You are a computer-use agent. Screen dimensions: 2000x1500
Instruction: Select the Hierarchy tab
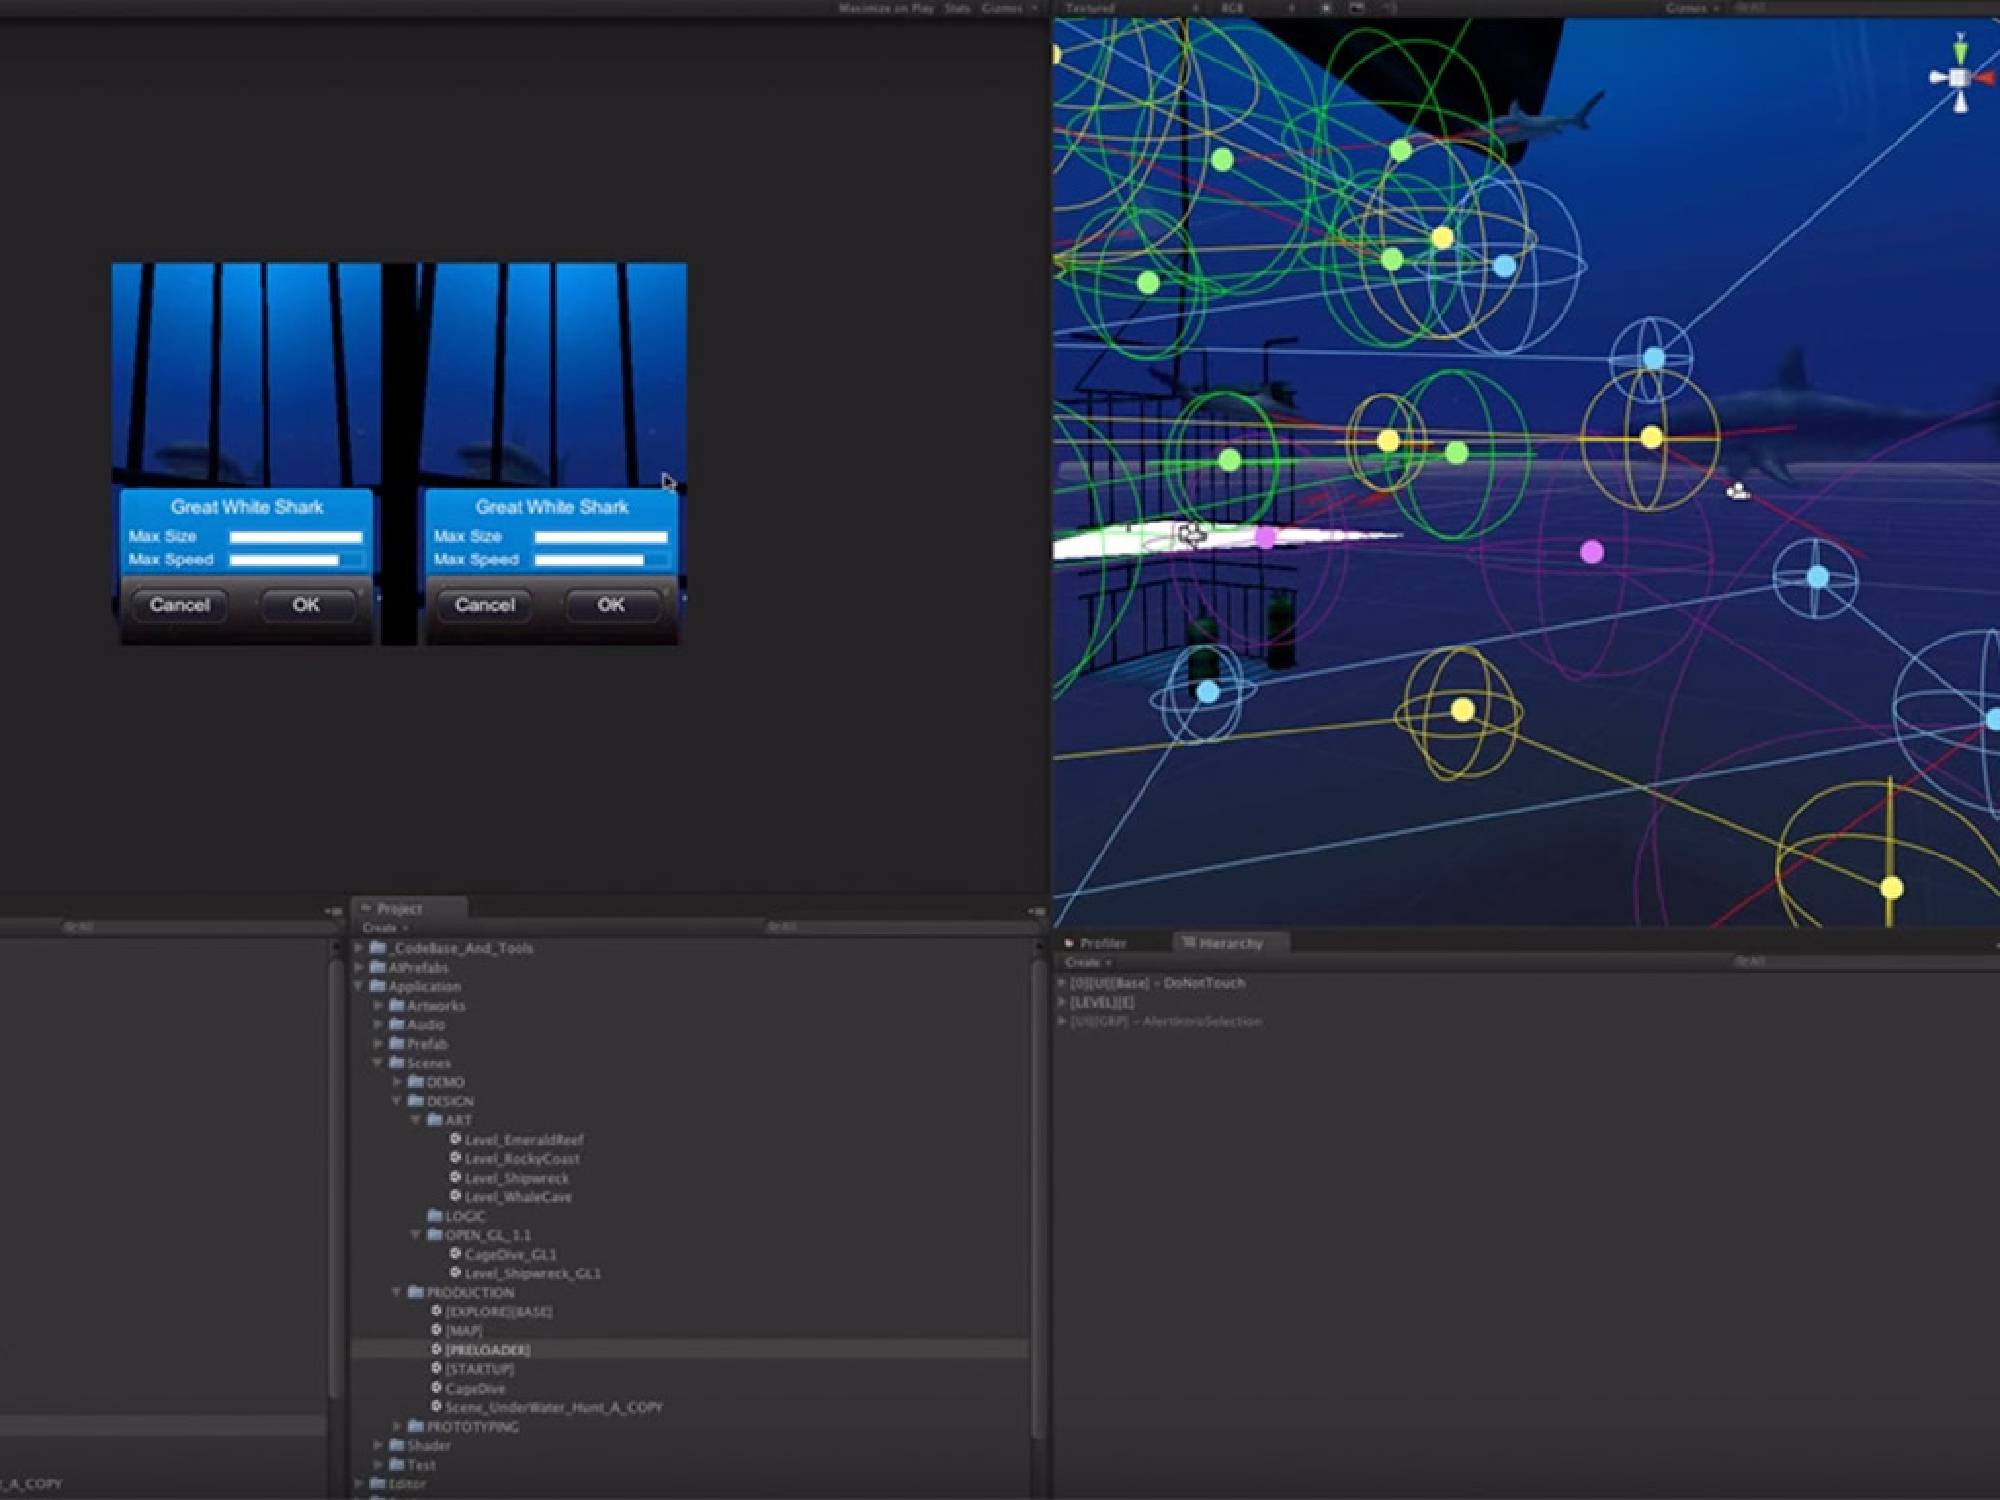(x=1229, y=943)
